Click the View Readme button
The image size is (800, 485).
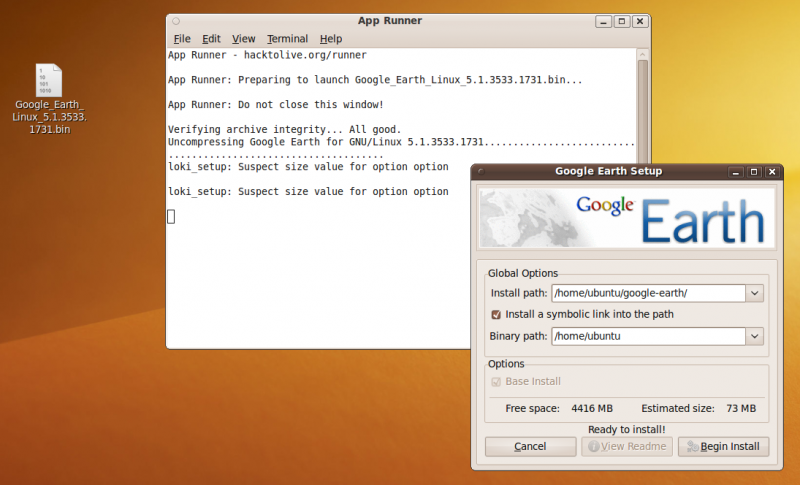[x=627, y=446]
